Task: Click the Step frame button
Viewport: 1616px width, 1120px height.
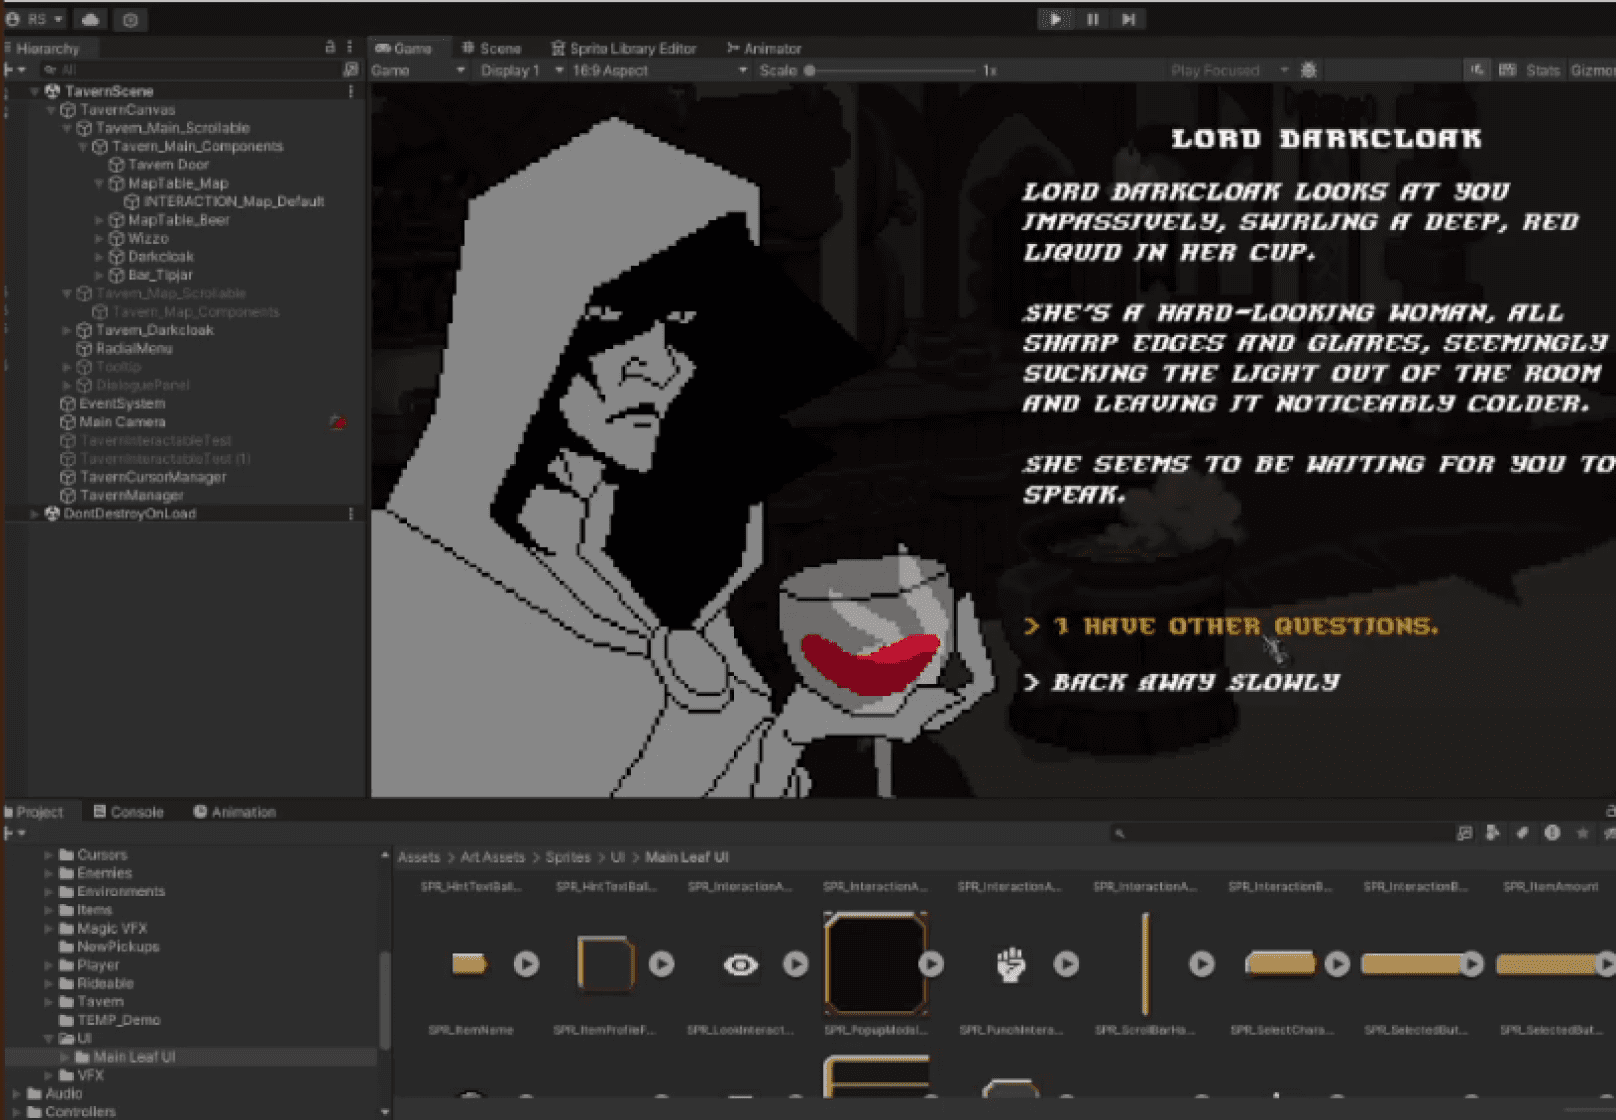Action: [x=1129, y=19]
